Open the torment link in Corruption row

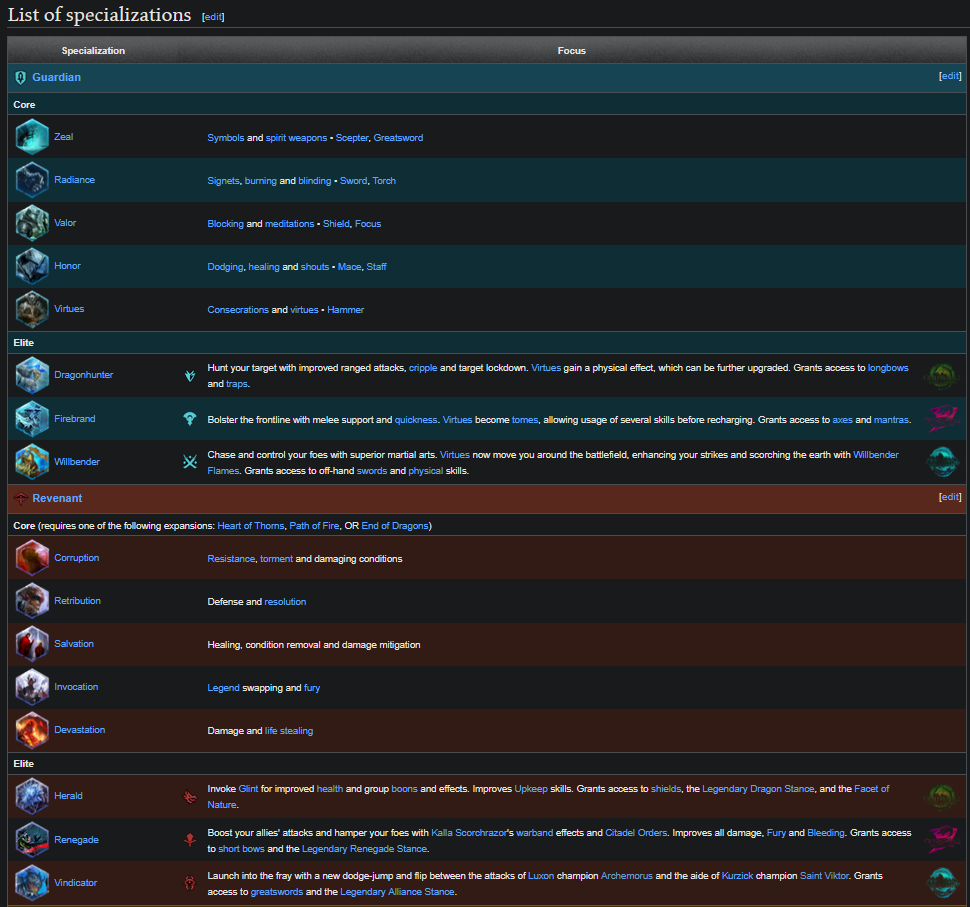[277, 559]
